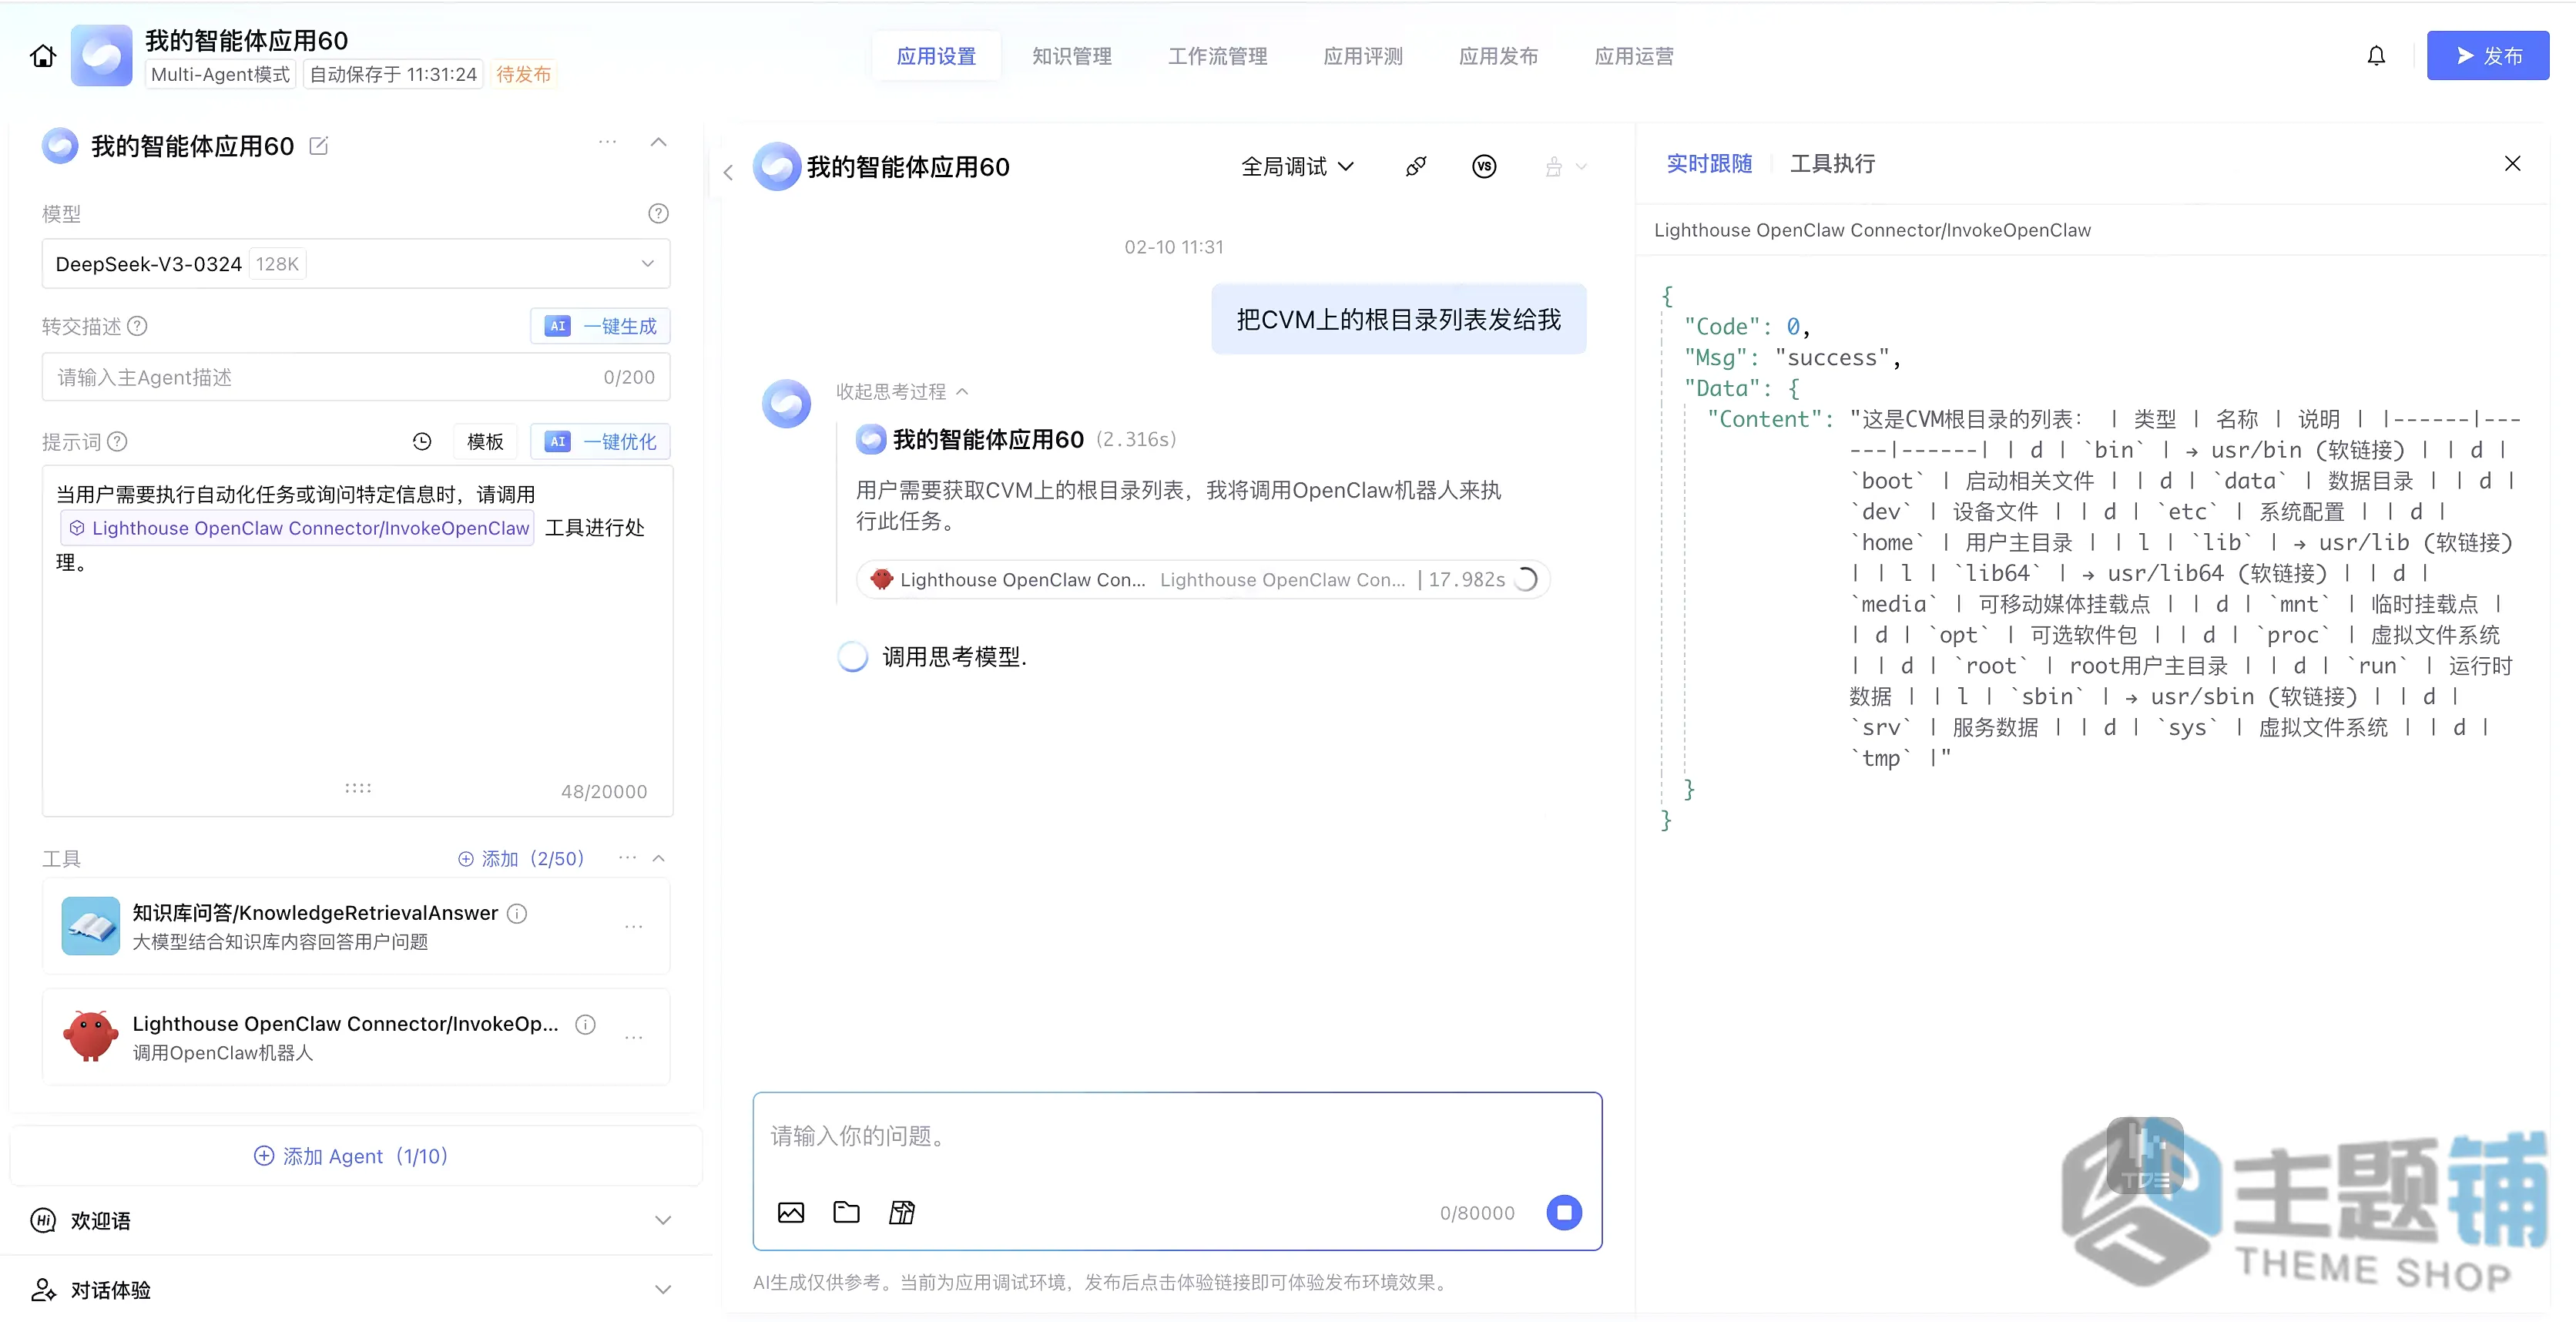
Task: Edit agent name pencil icon
Action: click(x=319, y=146)
